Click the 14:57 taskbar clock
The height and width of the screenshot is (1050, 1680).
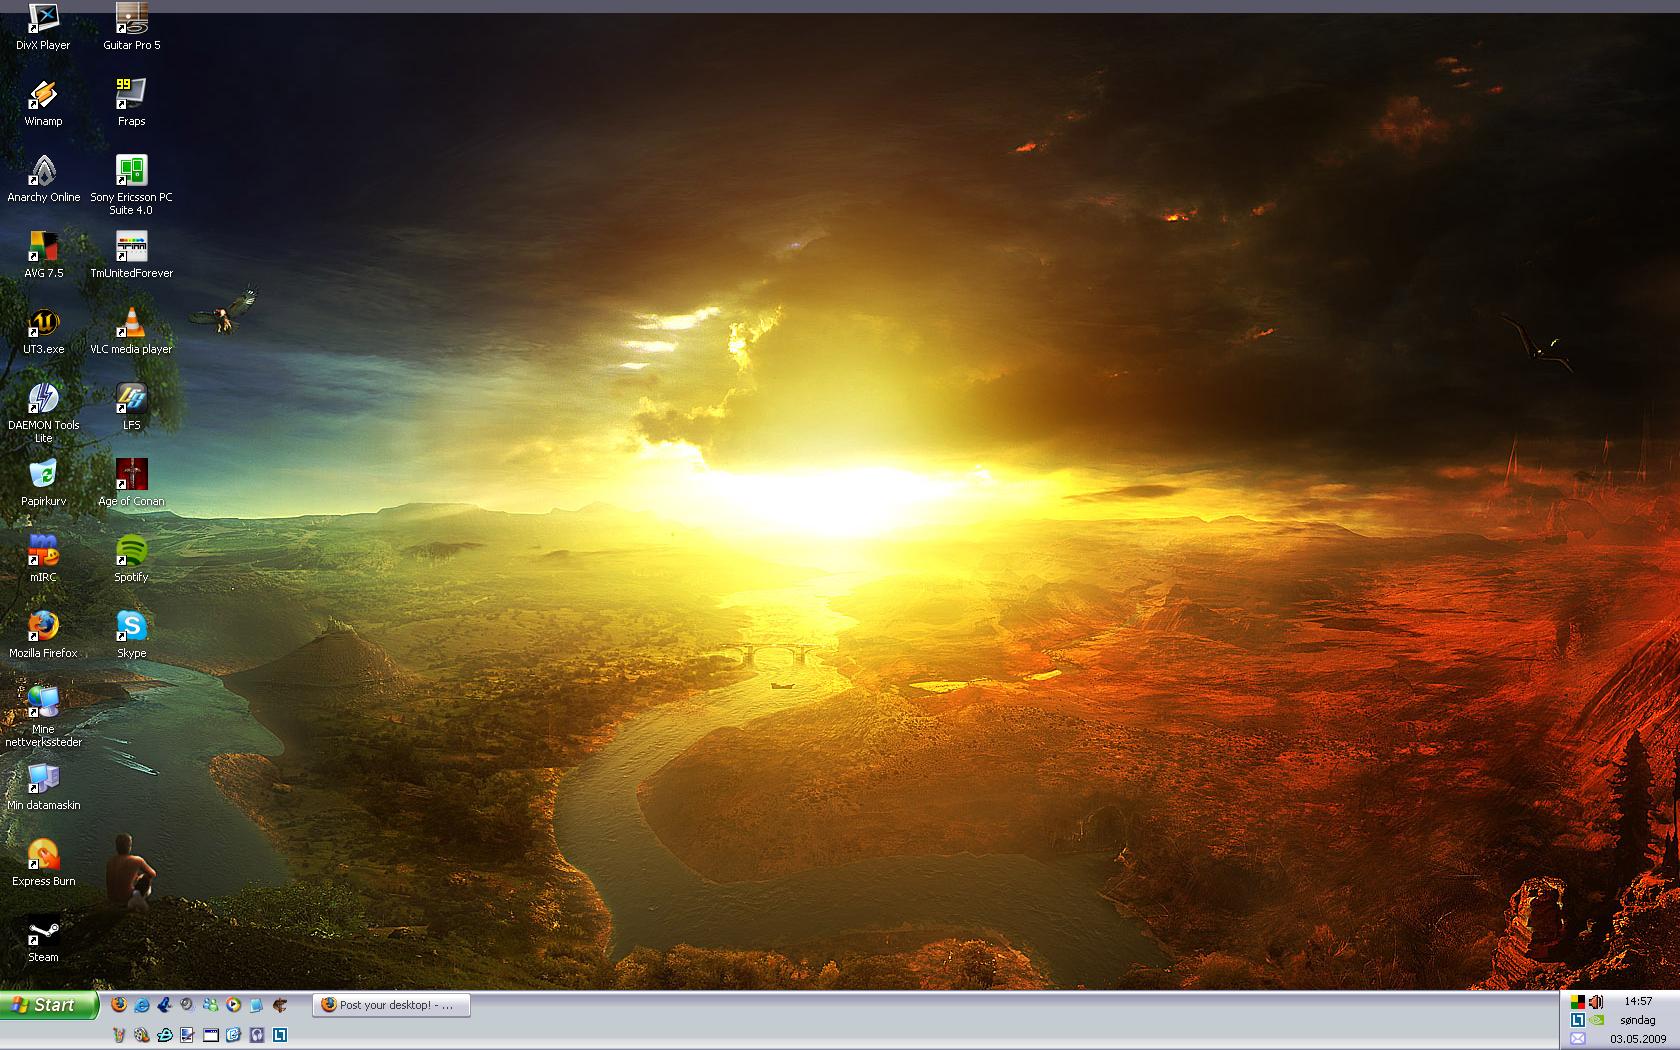click(1639, 1001)
